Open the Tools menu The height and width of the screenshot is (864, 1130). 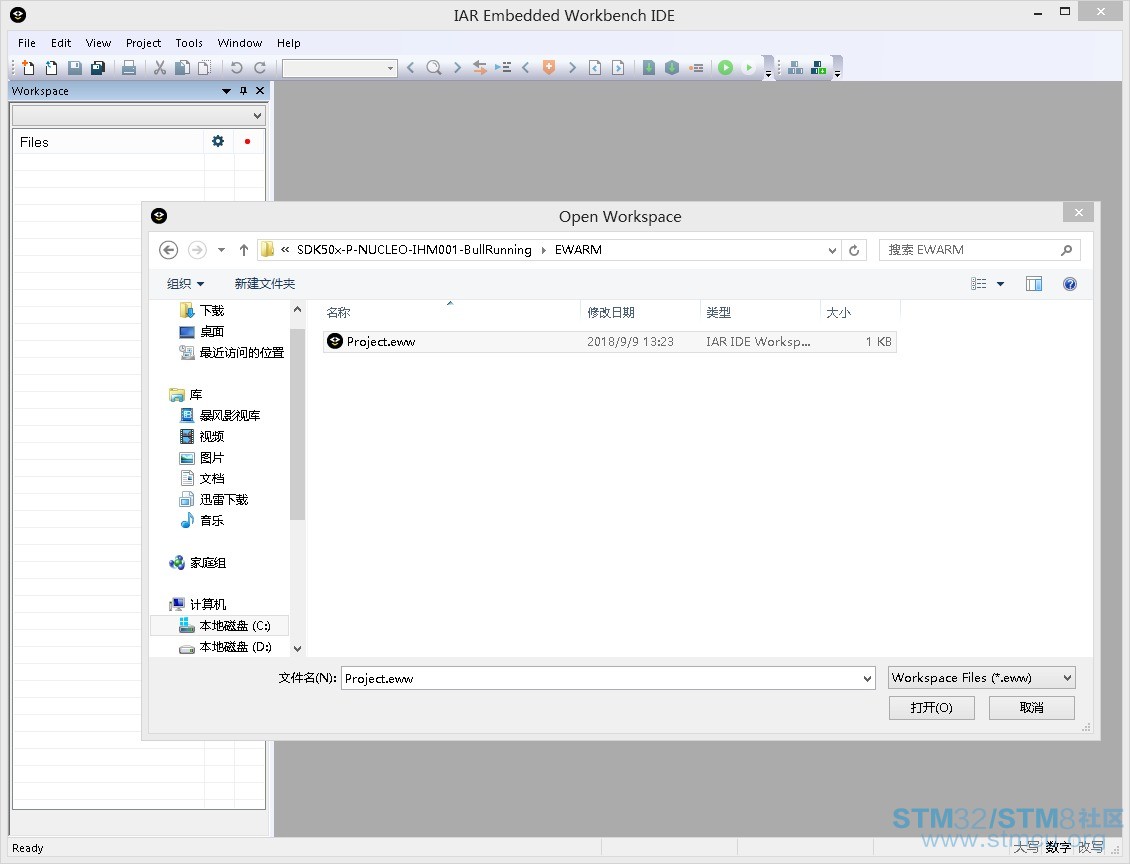[189, 43]
